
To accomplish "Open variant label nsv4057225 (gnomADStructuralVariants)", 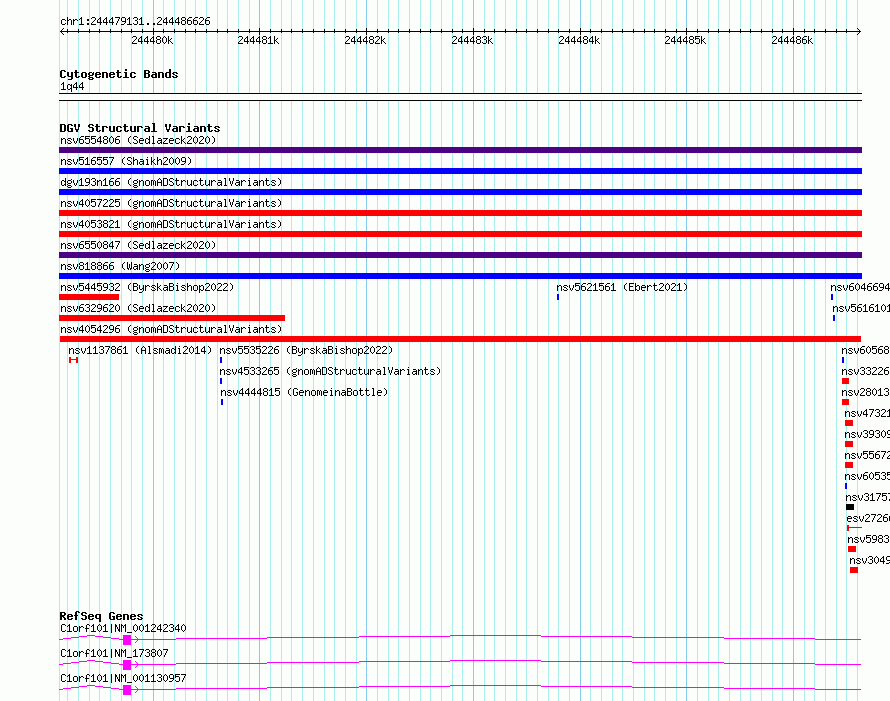I will click(x=171, y=203).
